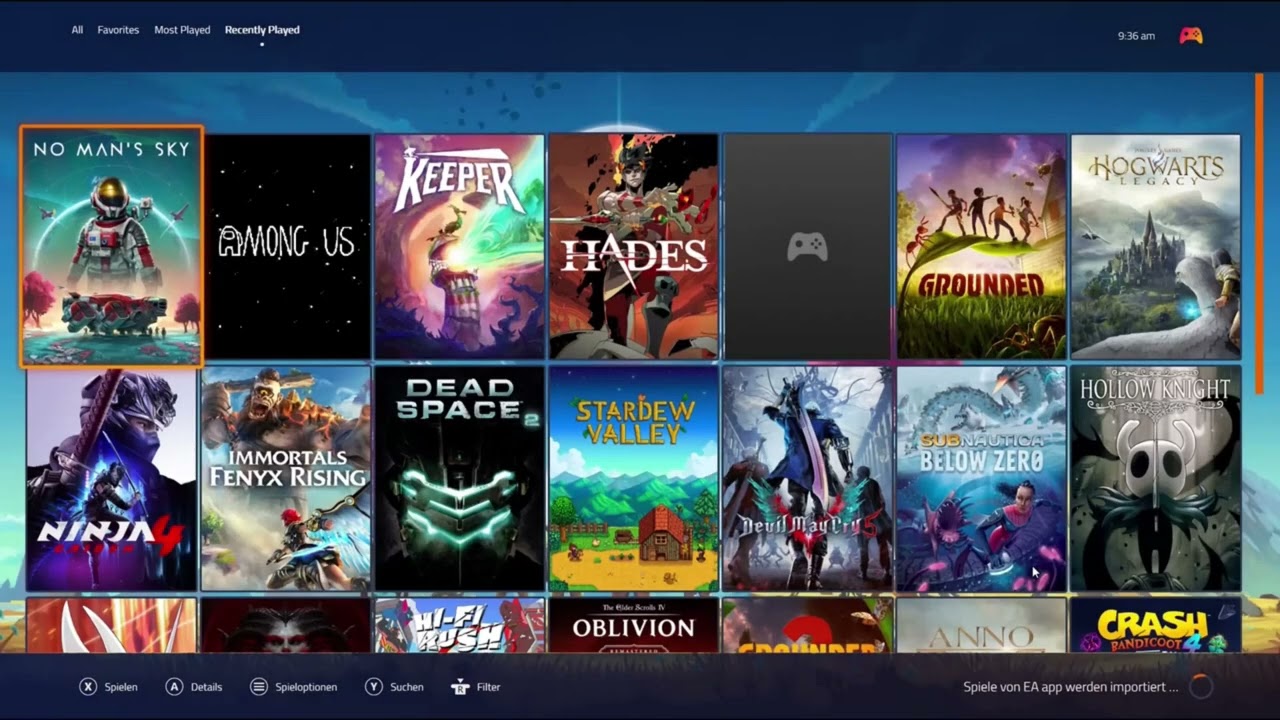Image resolution: width=1280 pixels, height=720 pixels.
Task: Select the Among Us game cover
Action: pos(286,246)
